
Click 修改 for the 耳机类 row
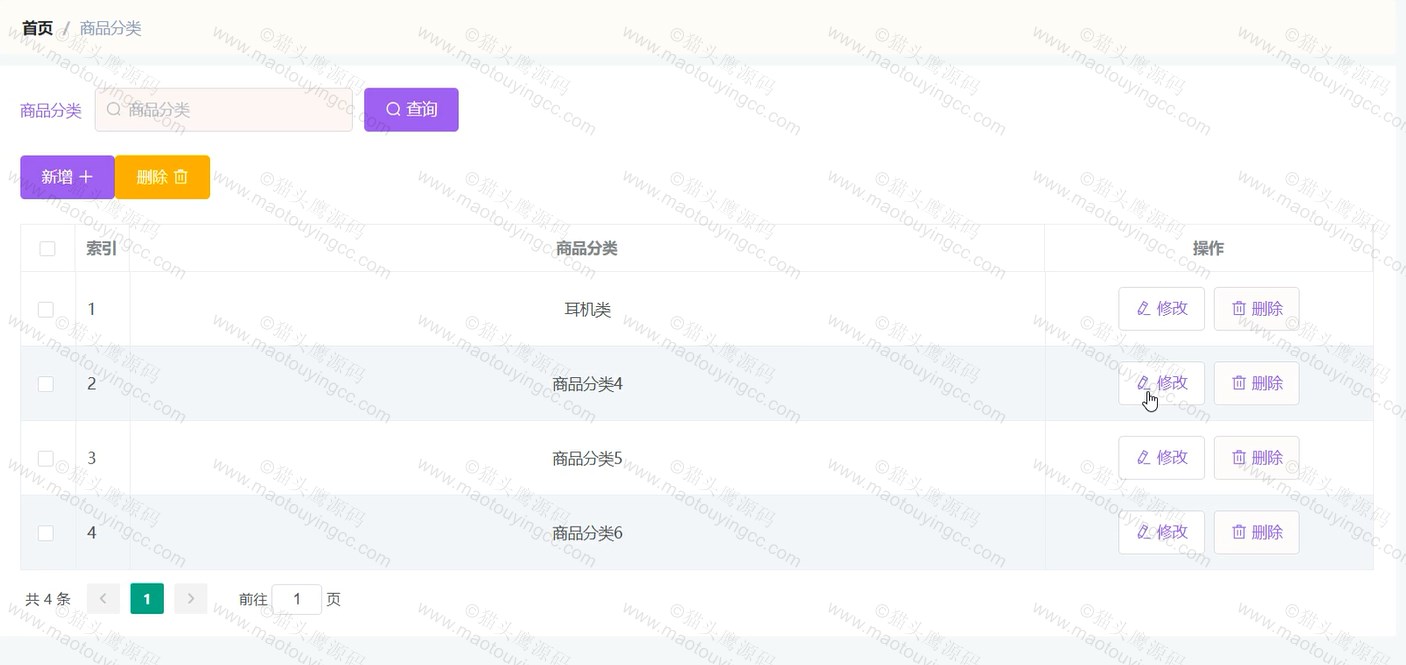click(x=1161, y=309)
